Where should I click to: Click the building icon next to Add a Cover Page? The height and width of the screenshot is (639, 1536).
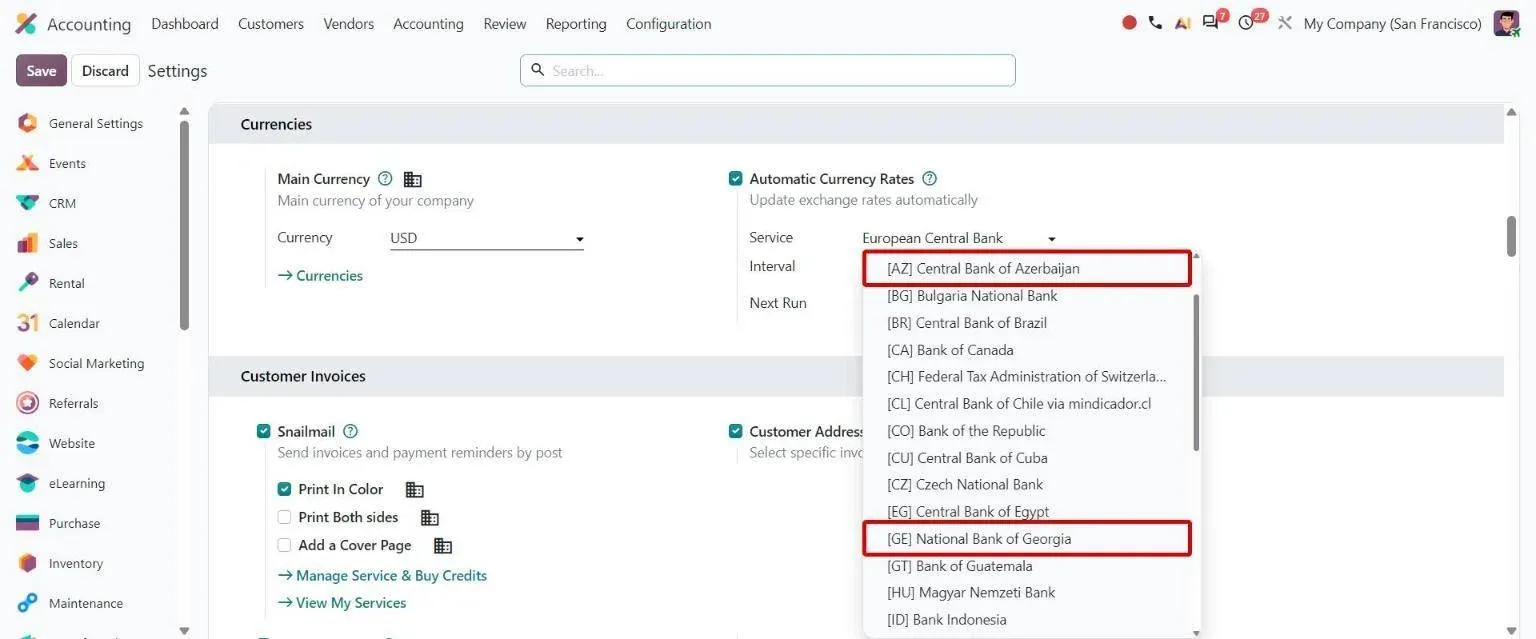point(442,546)
